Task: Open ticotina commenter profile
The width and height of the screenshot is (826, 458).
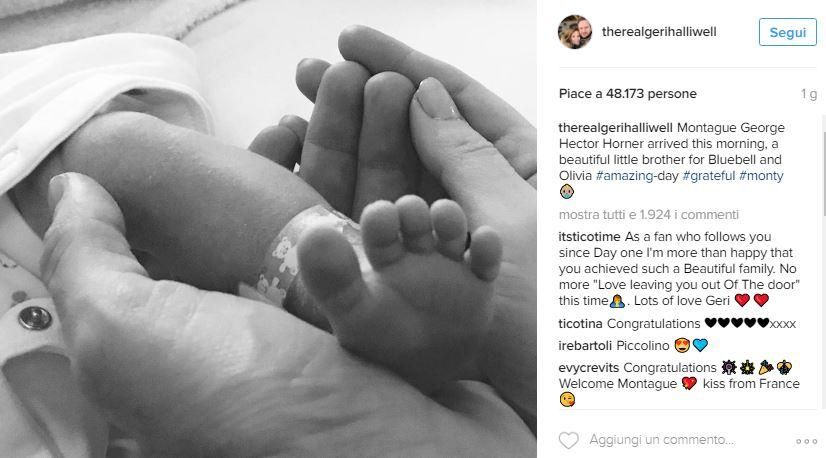Action: [x=581, y=324]
